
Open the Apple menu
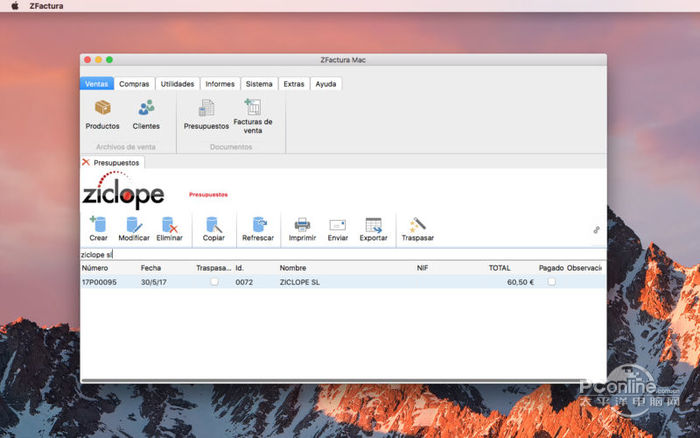(11, 6)
